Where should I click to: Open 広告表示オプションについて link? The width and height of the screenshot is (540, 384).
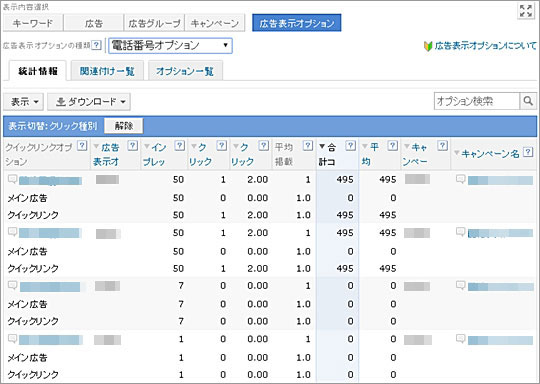485,45
